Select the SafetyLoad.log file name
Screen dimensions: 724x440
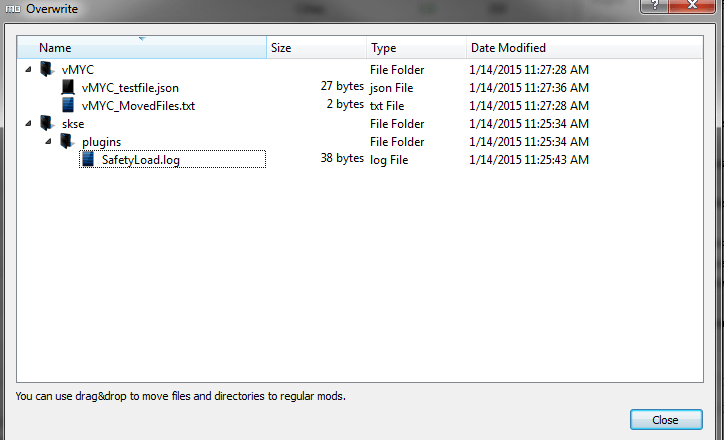pyautogui.click(x=141, y=160)
